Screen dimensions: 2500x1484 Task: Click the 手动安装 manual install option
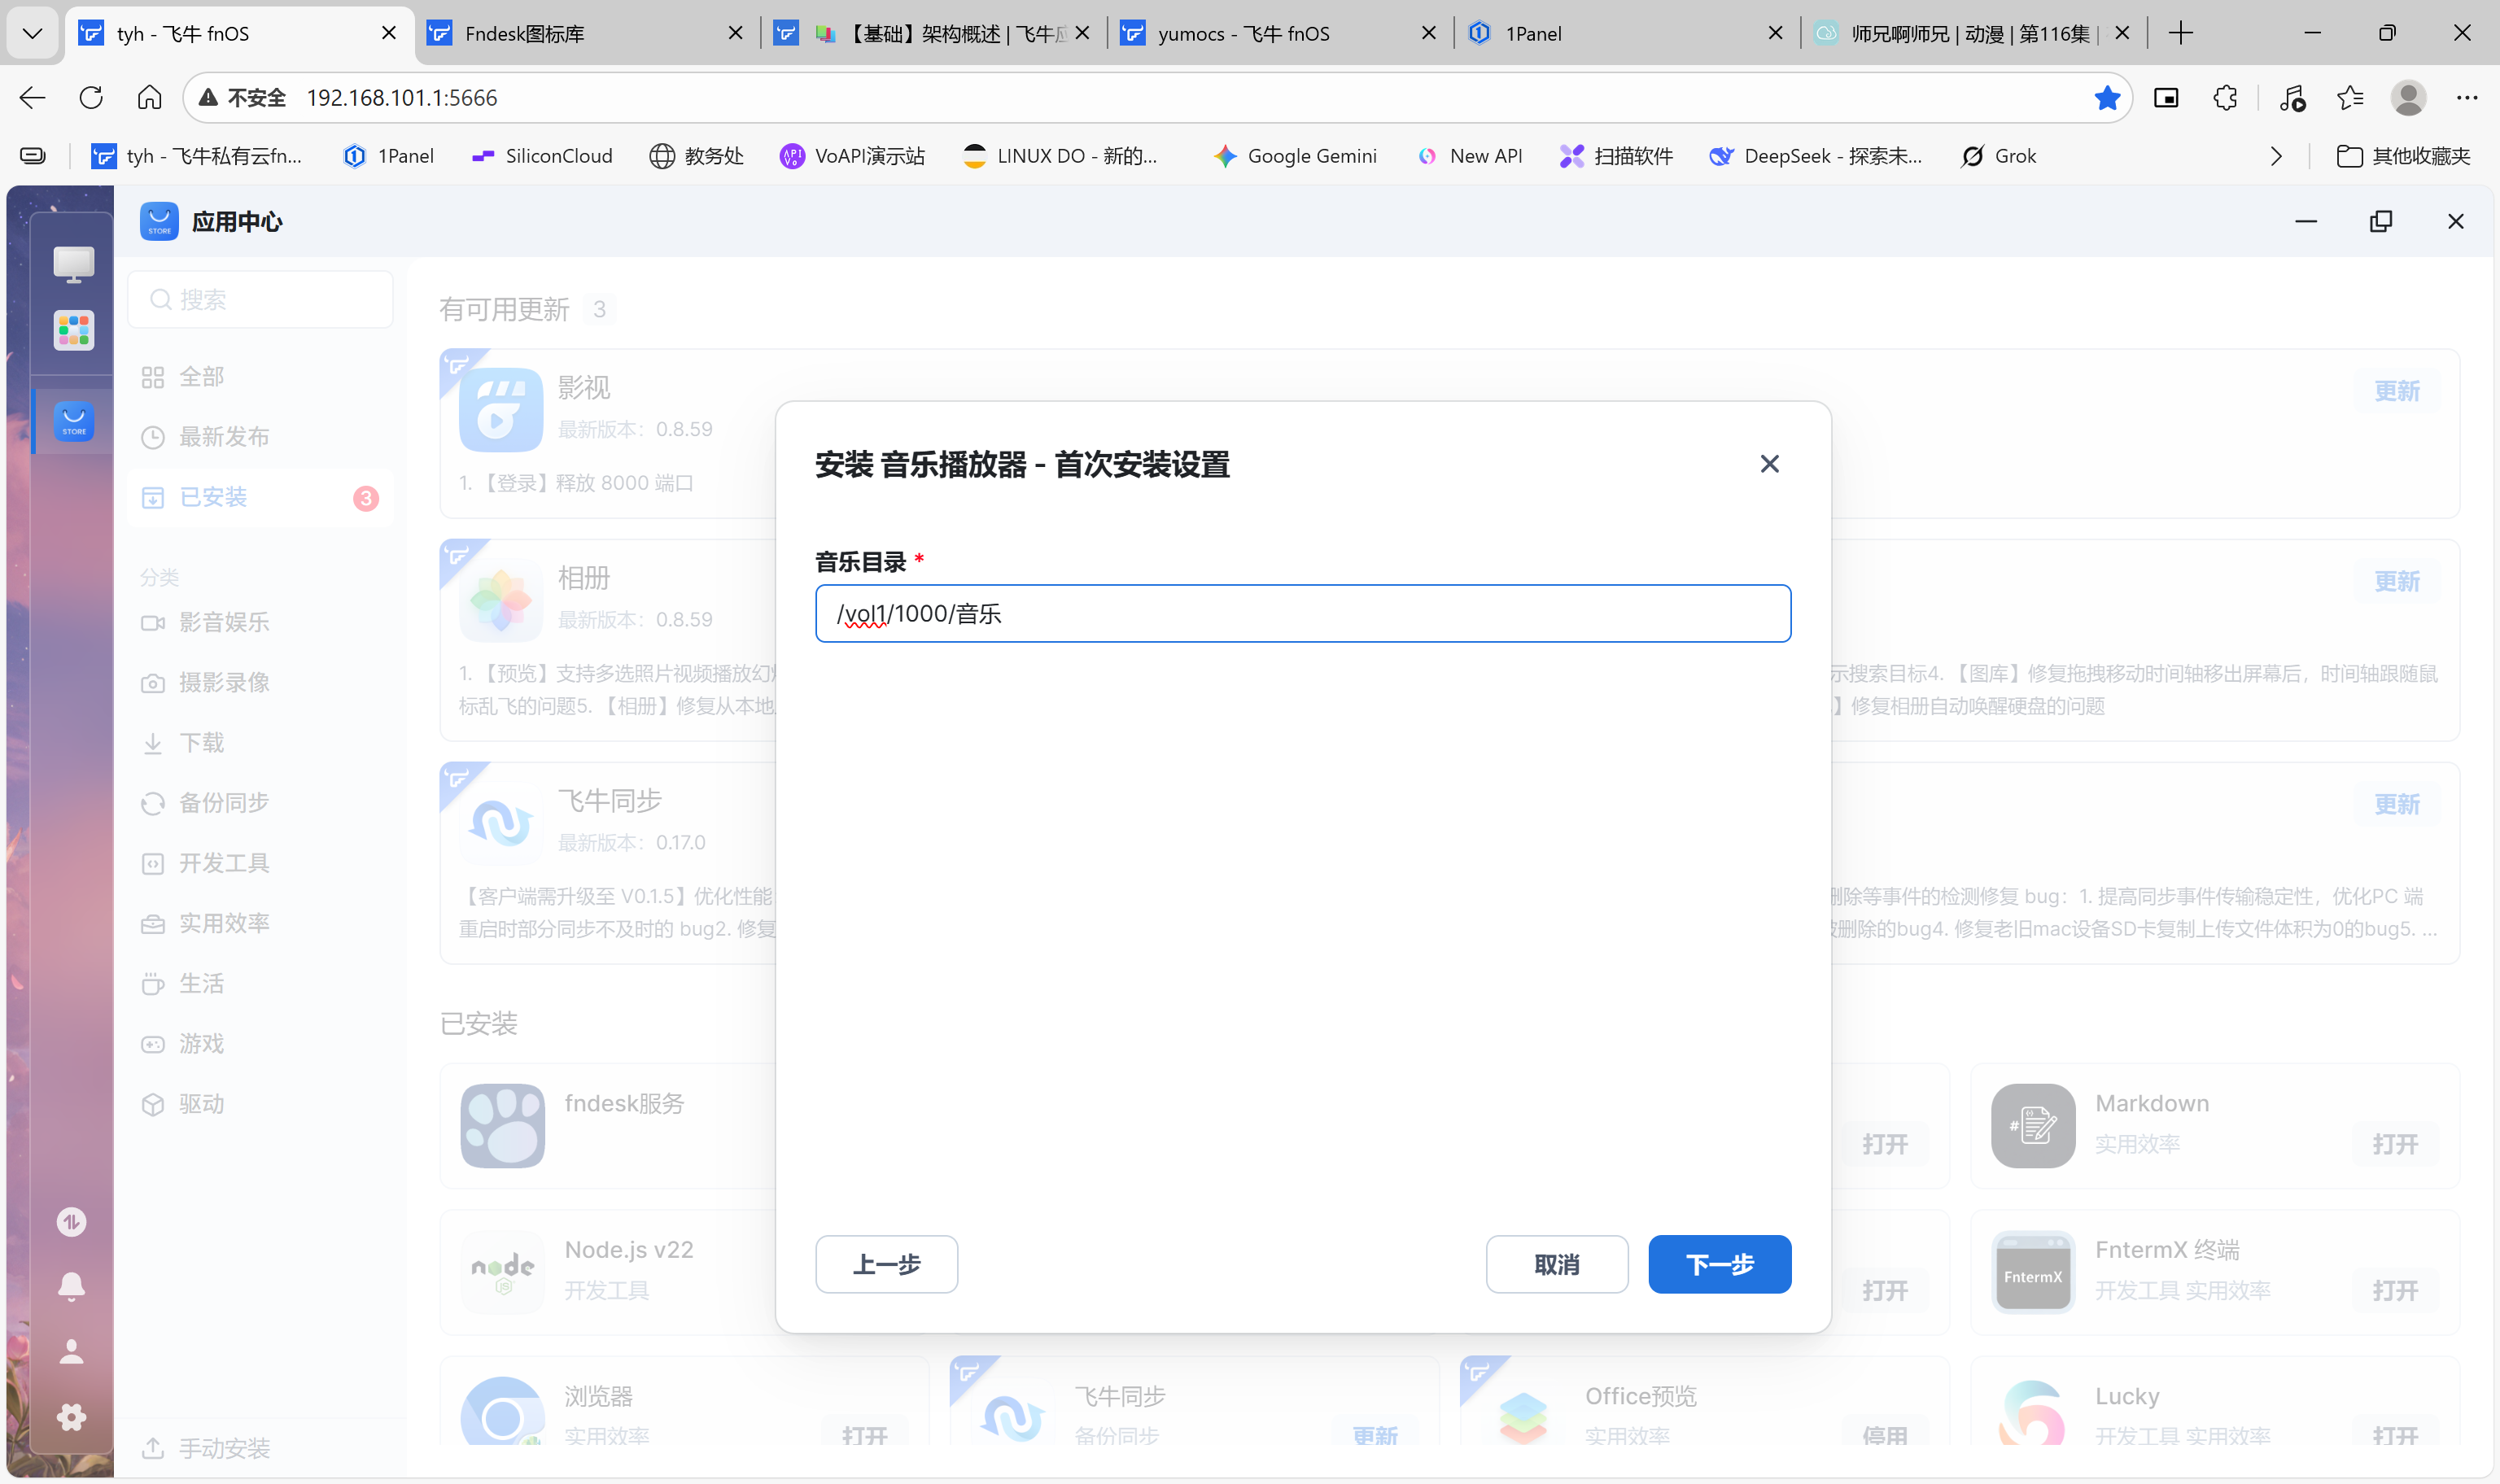pos(224,1447)
